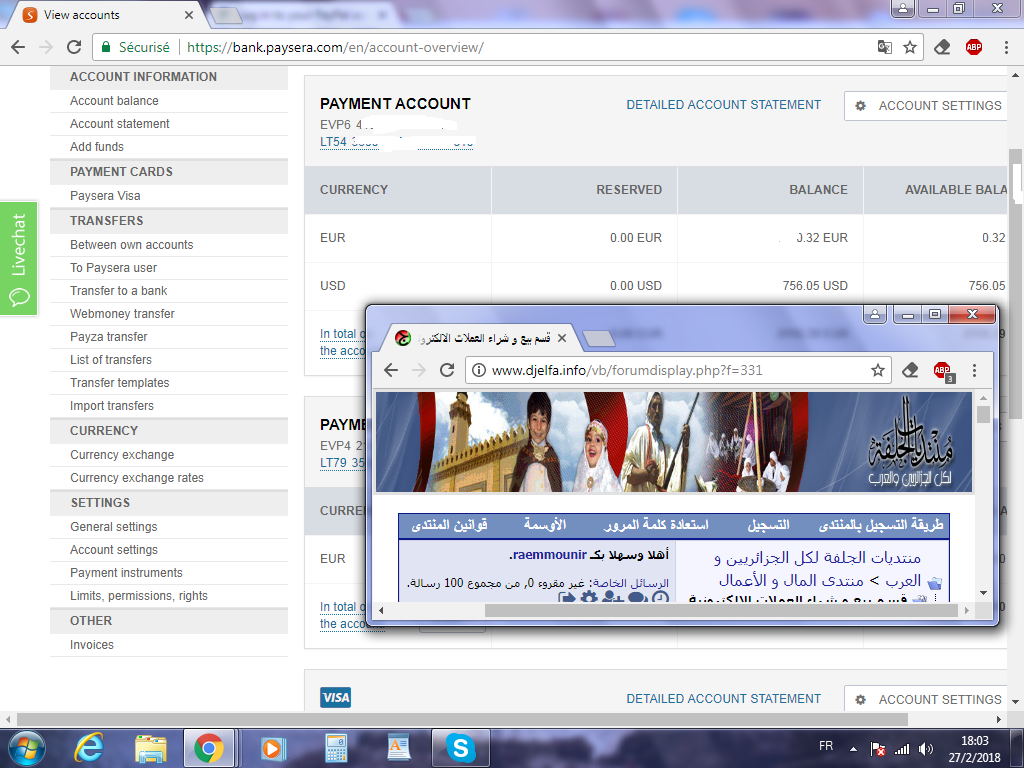
Task: Close the Arabic forum tab in djelfa window
Action: point(562,338)
